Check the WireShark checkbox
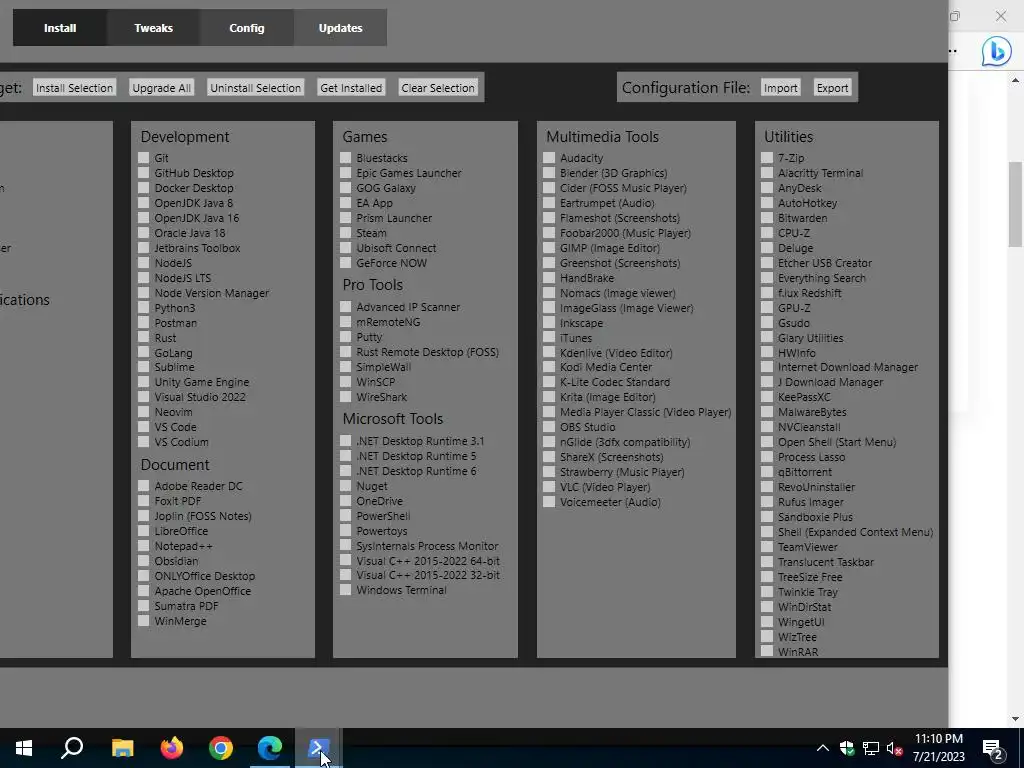Viewport: 1024px width, 768px height. [x=345, y=396]
